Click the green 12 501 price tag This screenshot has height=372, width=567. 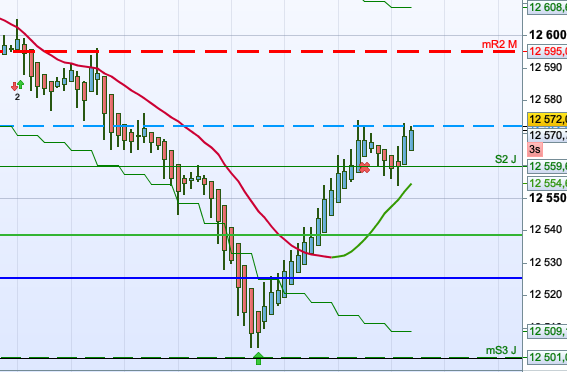tap(547, 358)
